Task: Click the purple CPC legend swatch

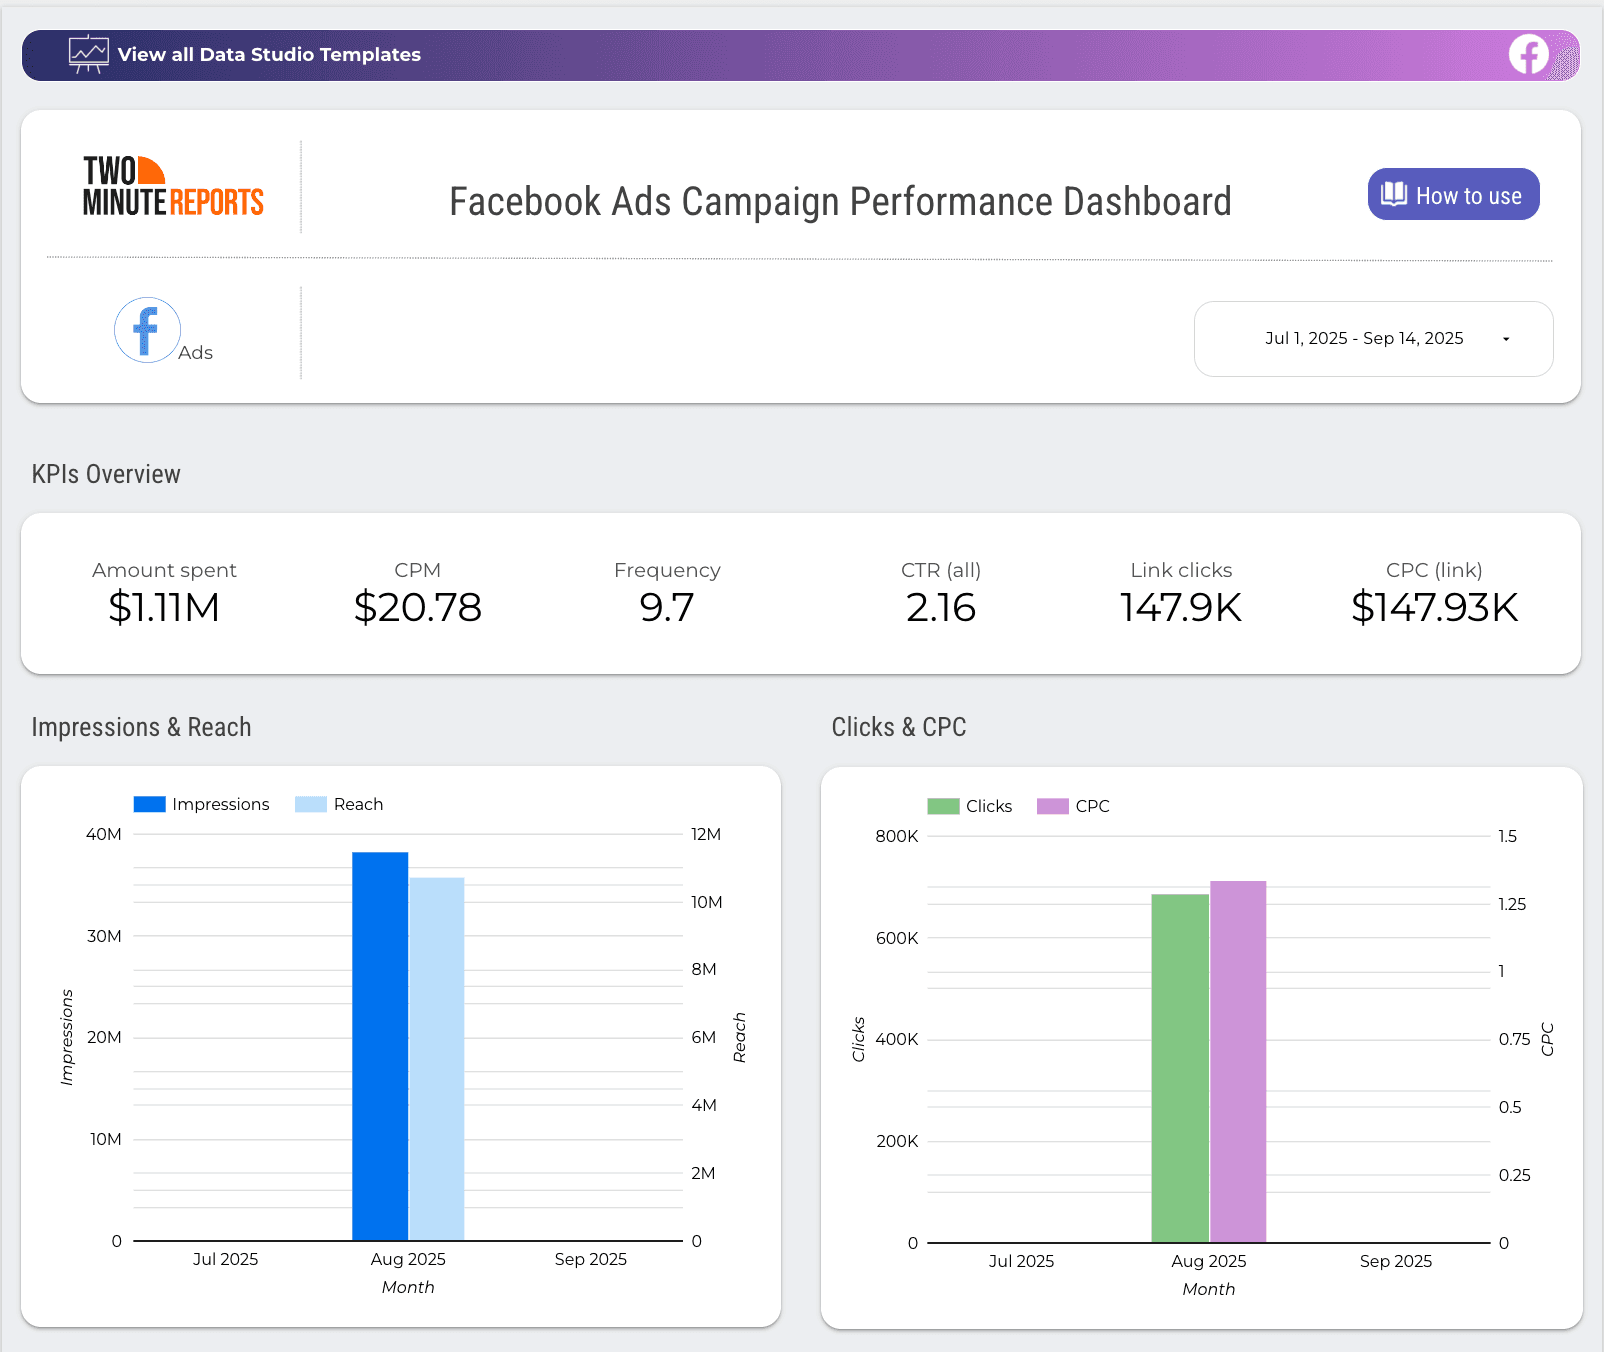Action: coord(1052,805)
